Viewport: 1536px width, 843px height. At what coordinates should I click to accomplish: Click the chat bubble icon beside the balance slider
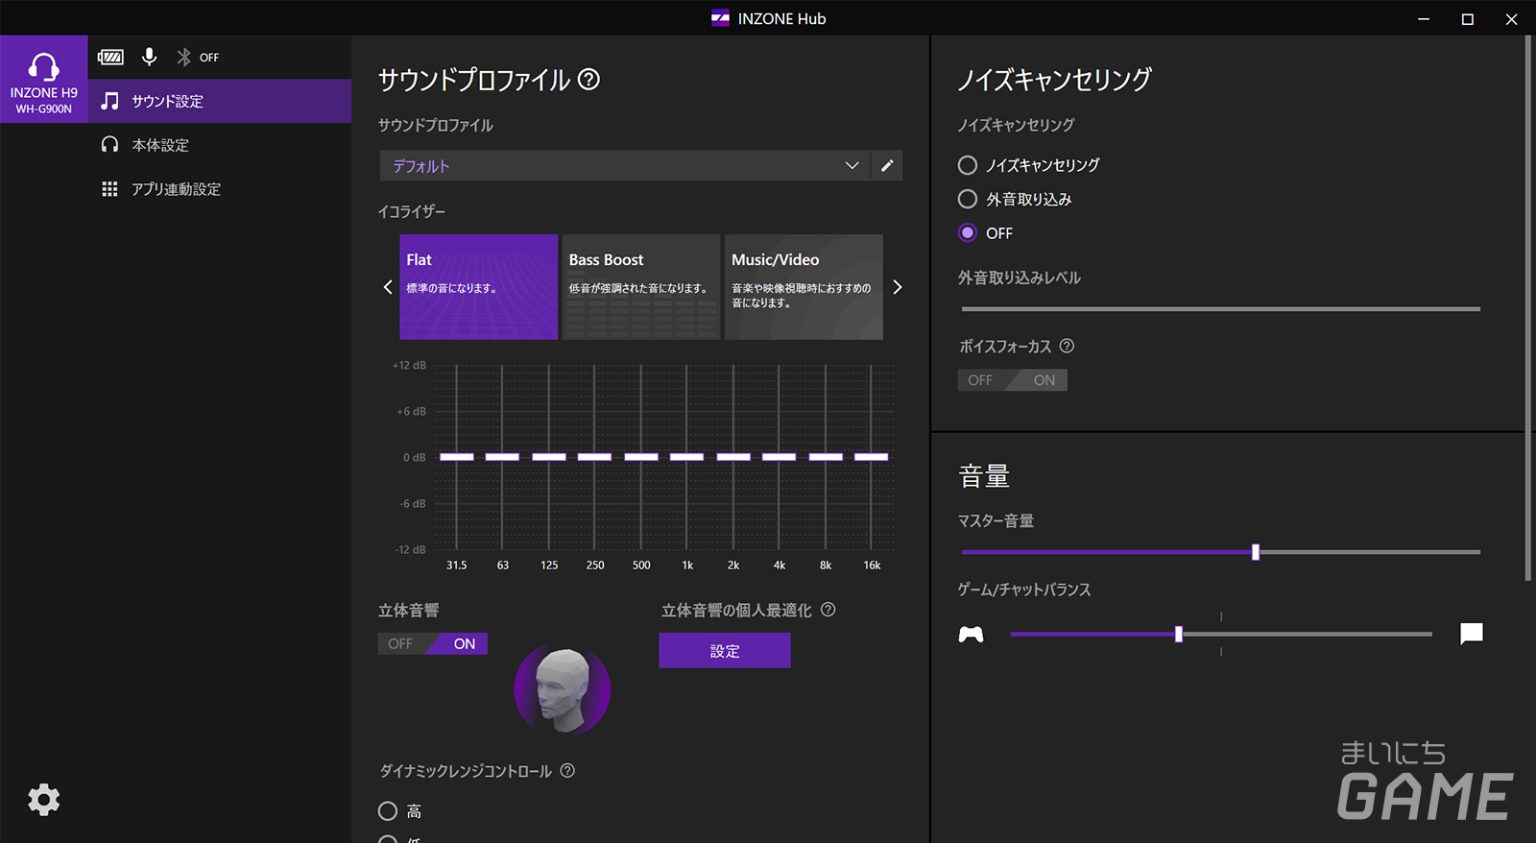tap(1470, 632)
